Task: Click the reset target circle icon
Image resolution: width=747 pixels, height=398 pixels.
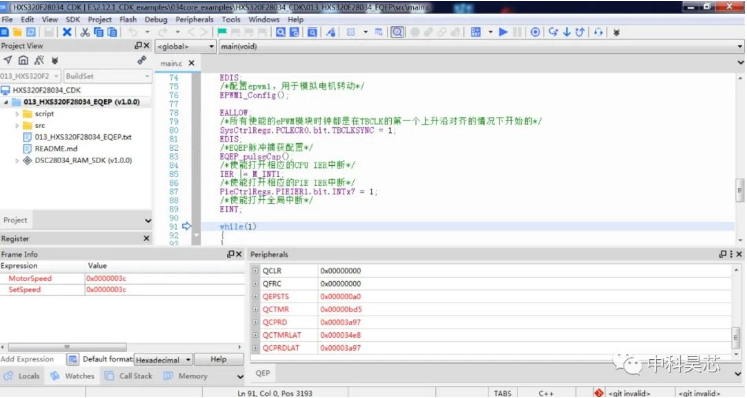Action: (x=535, y=32)
